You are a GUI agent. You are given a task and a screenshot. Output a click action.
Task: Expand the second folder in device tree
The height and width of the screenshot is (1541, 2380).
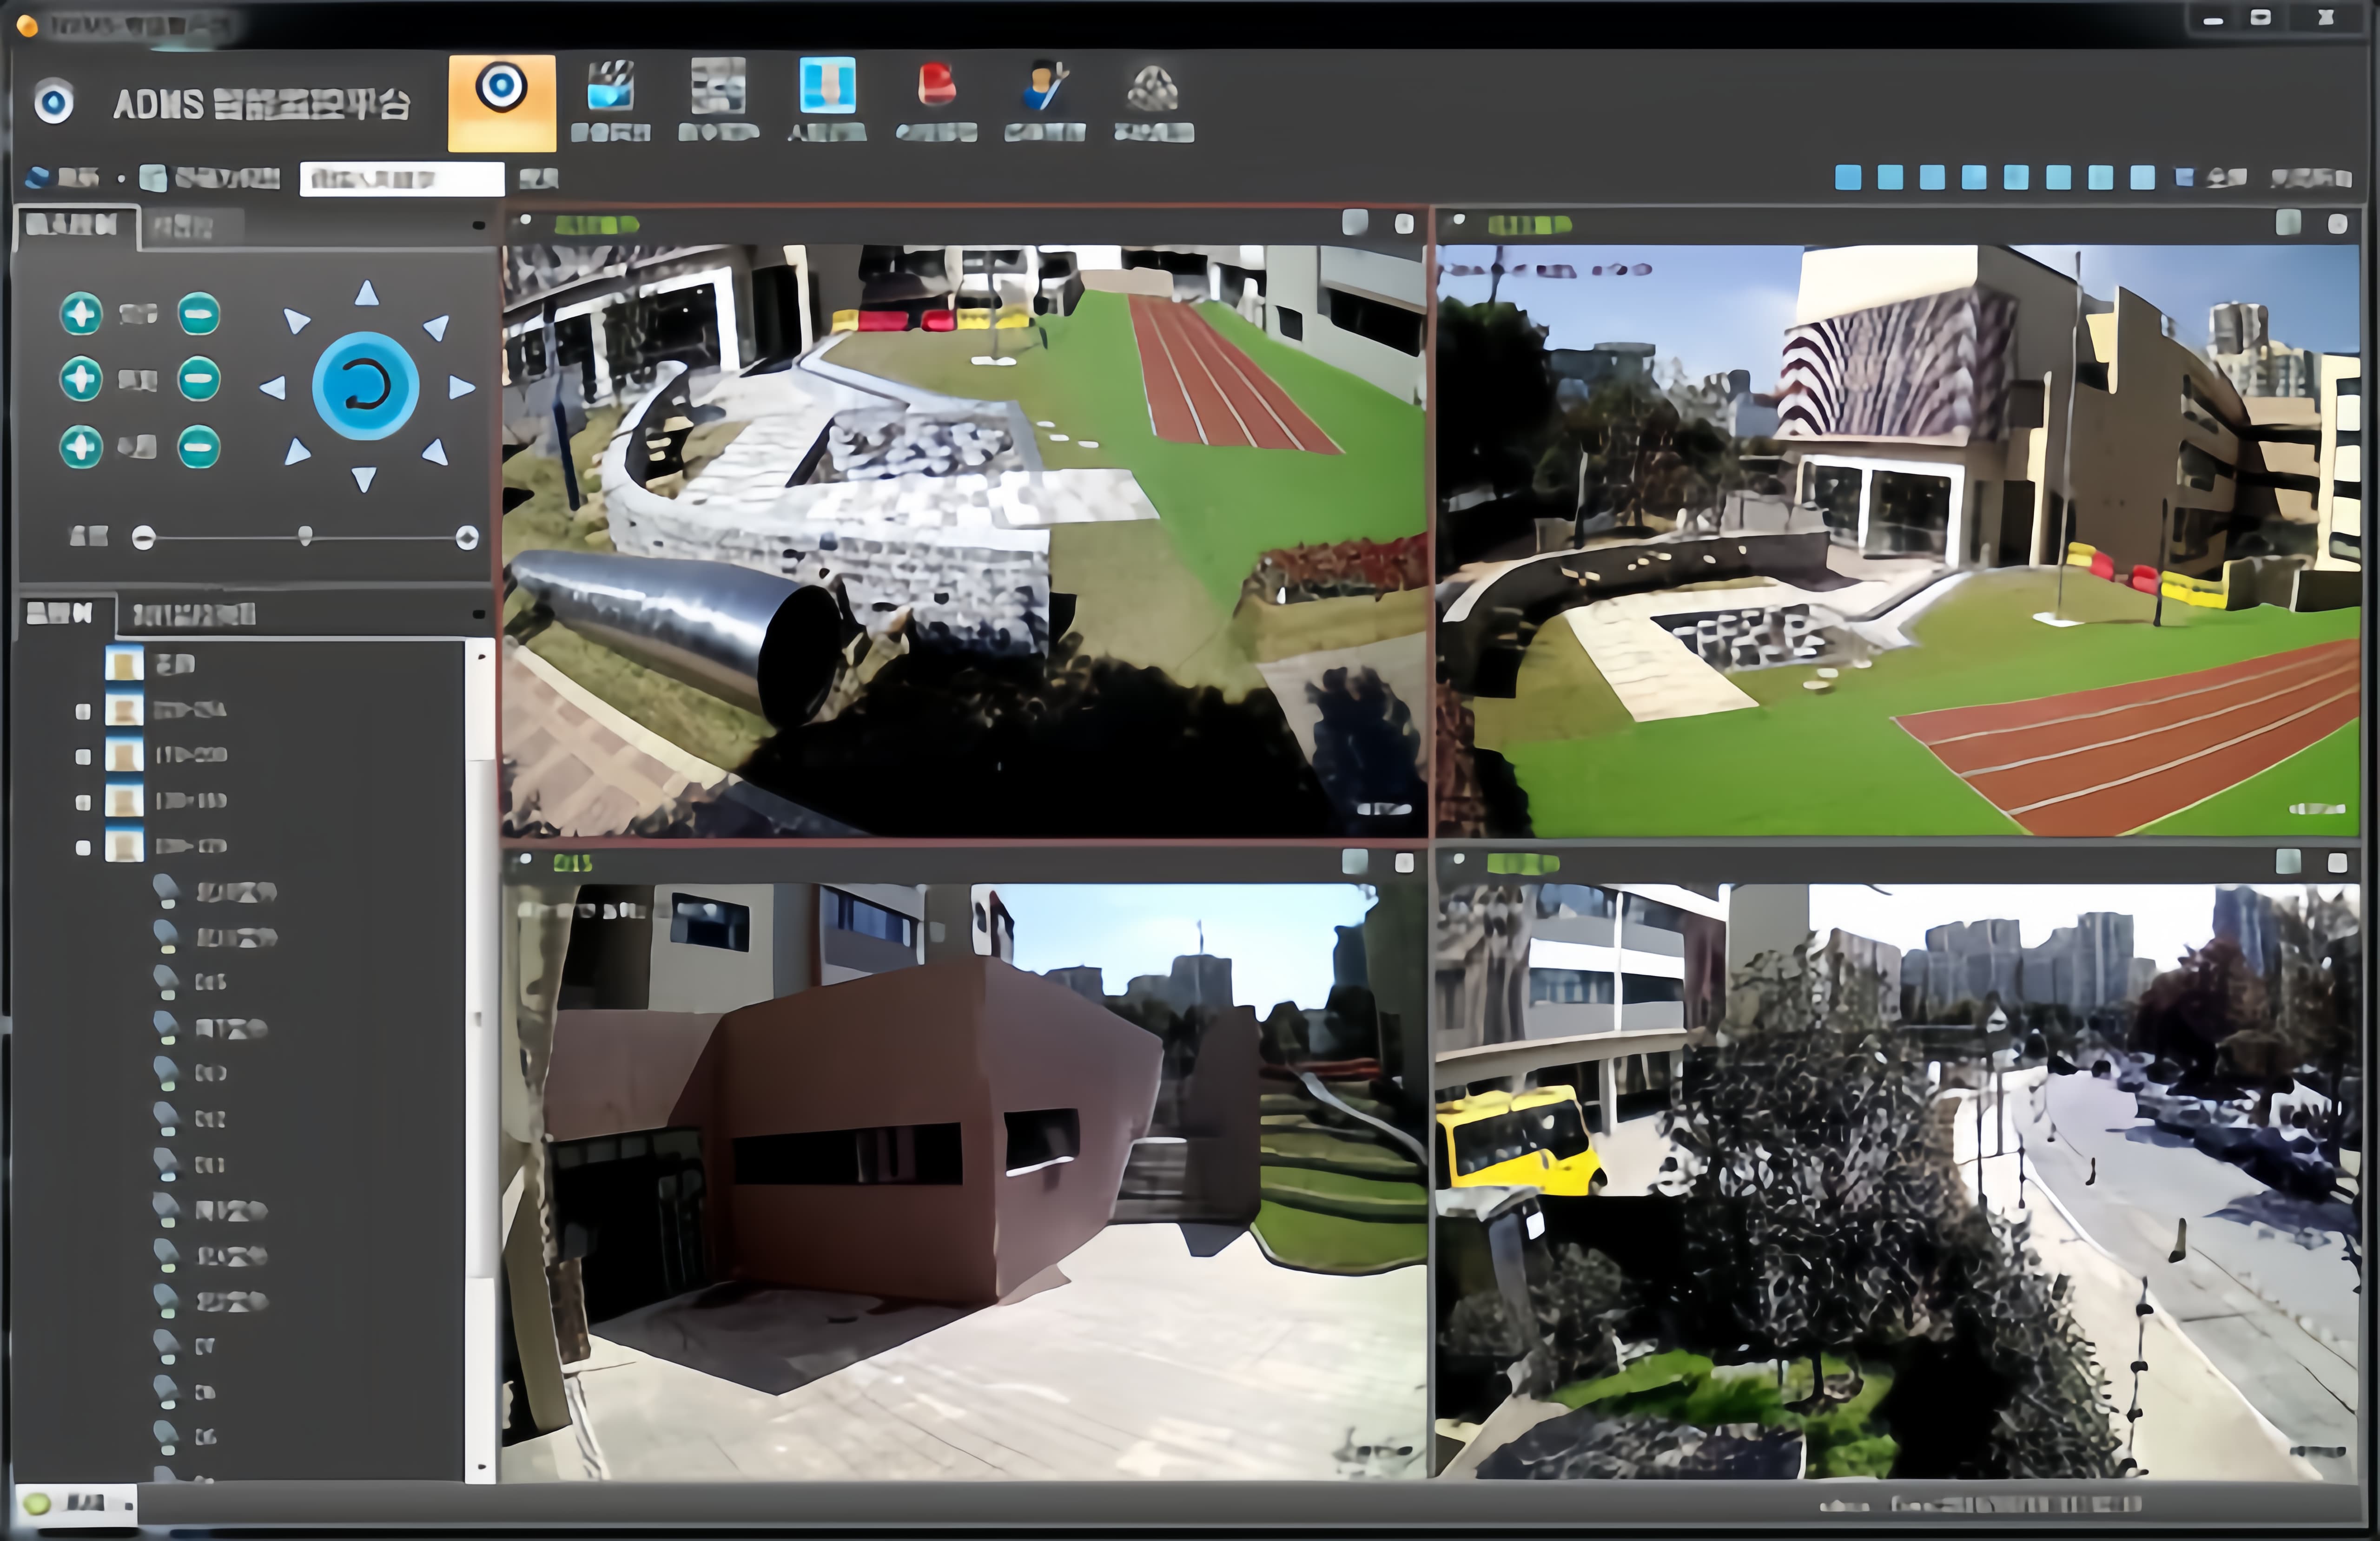click(x=83, y=711)
